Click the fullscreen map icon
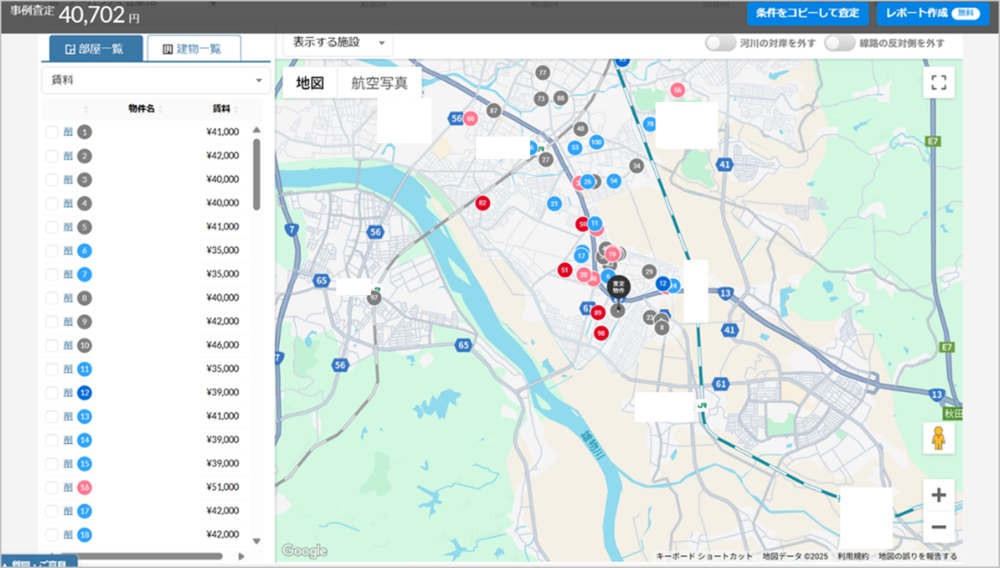 click(938, 83)
